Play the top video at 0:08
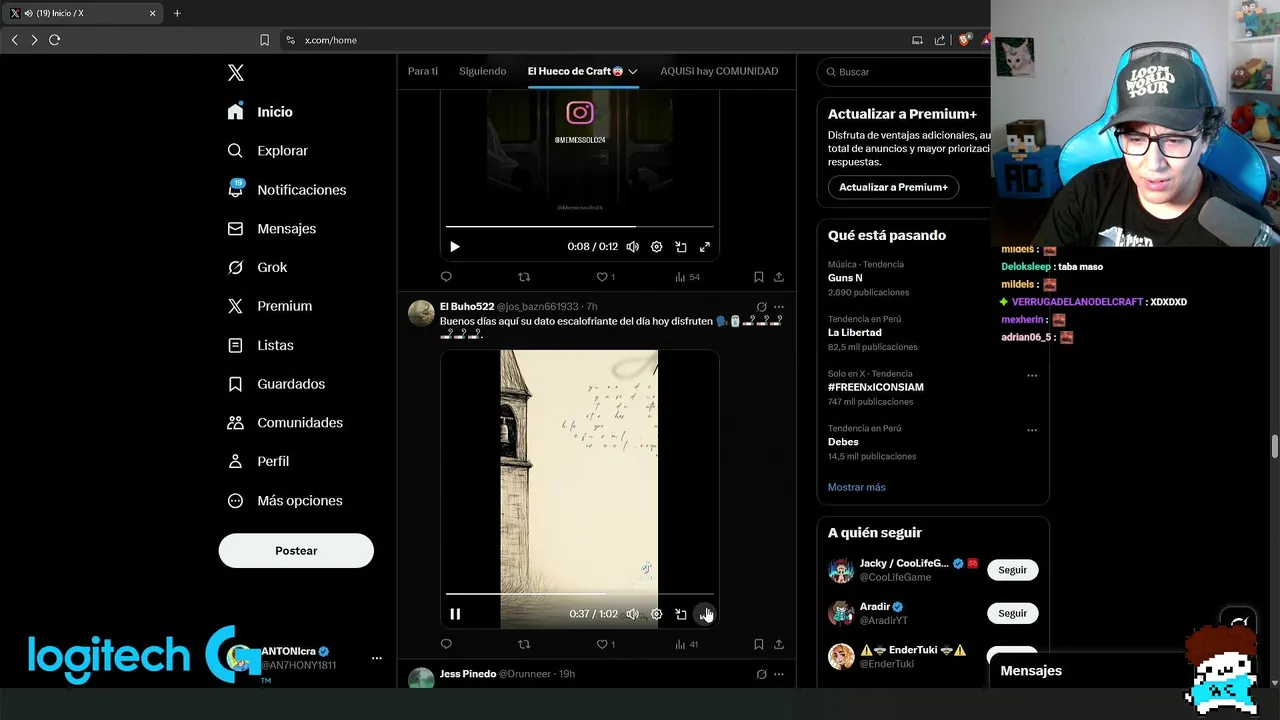 point(455,247)
